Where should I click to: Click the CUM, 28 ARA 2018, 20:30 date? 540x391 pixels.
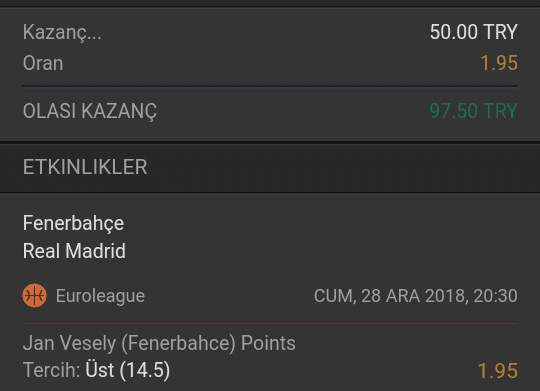[416, 296]
